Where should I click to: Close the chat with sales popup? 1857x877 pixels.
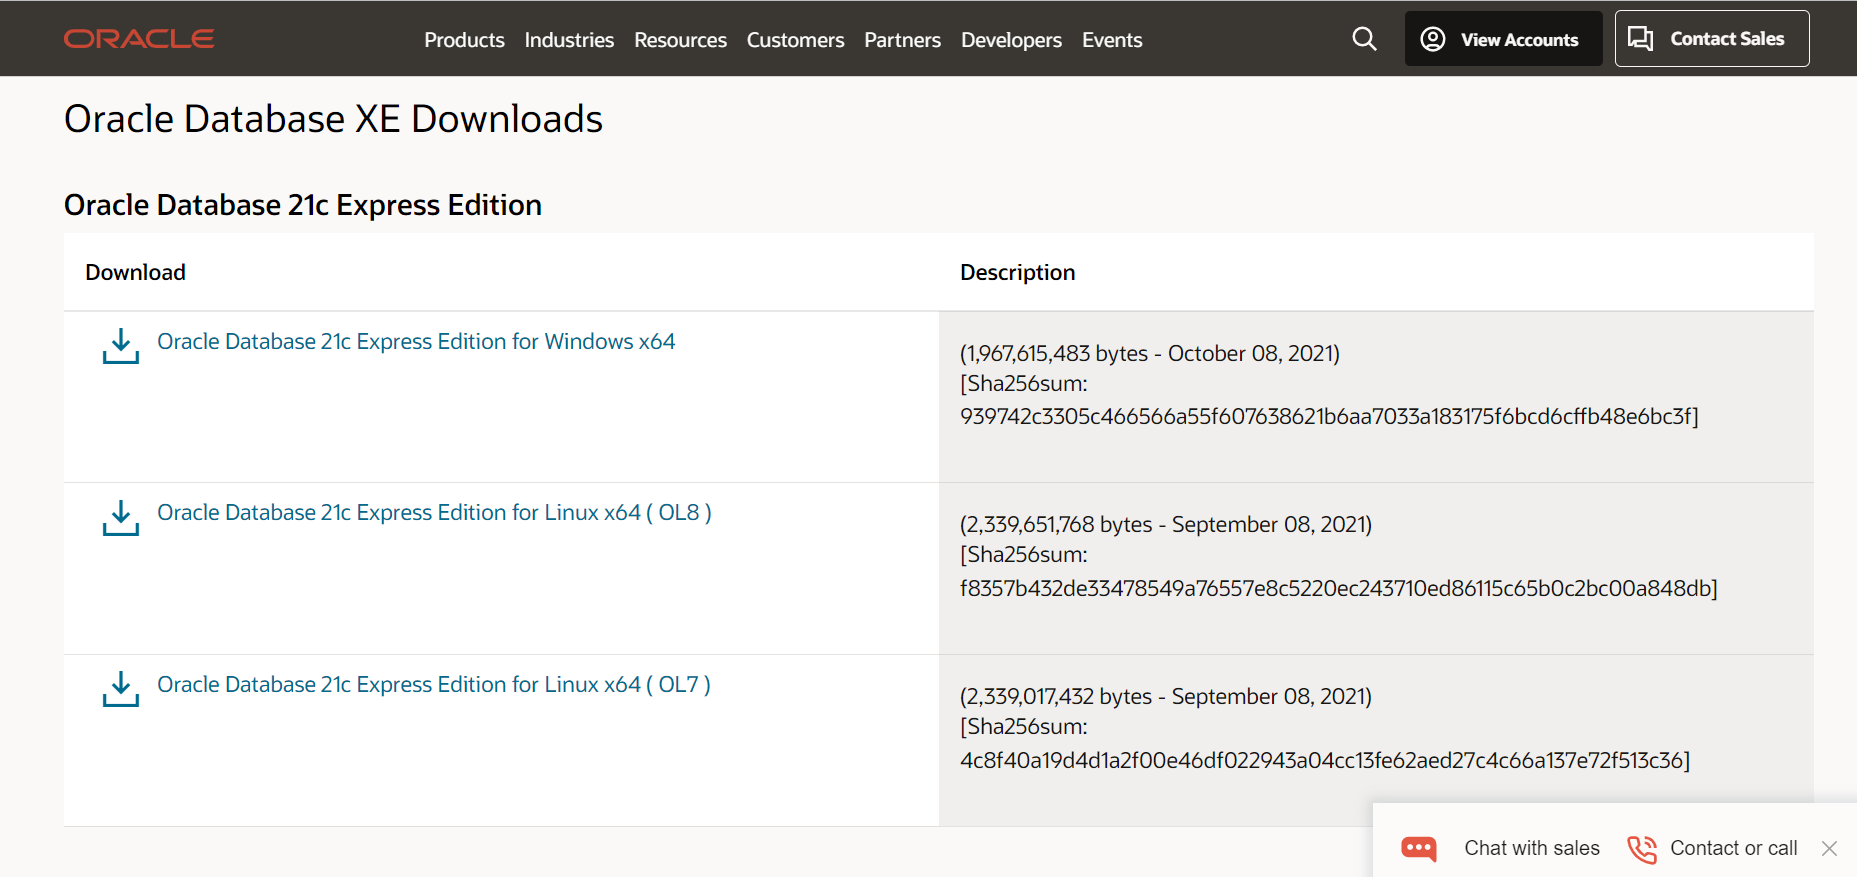pyautogui.click(x=1829, y=848)
